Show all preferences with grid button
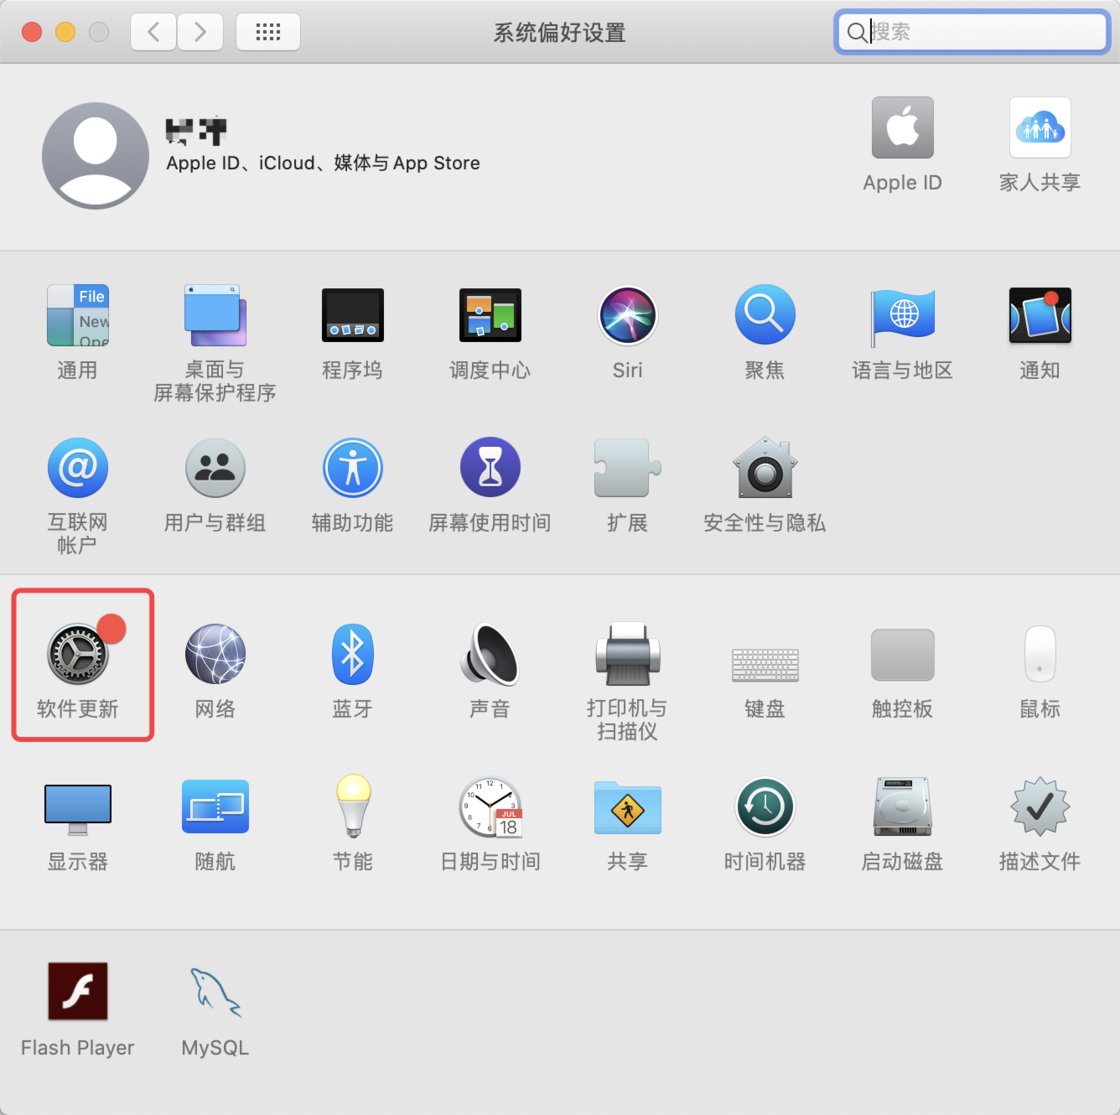 pos(268,32)
